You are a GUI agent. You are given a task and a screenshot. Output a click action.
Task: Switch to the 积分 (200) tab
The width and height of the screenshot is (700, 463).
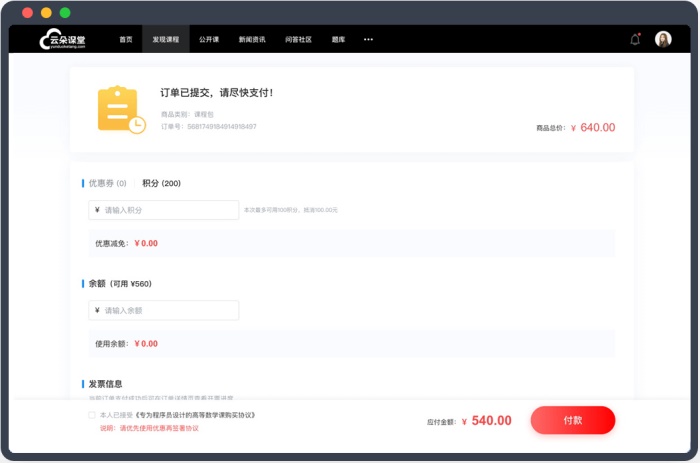(161, 183)
